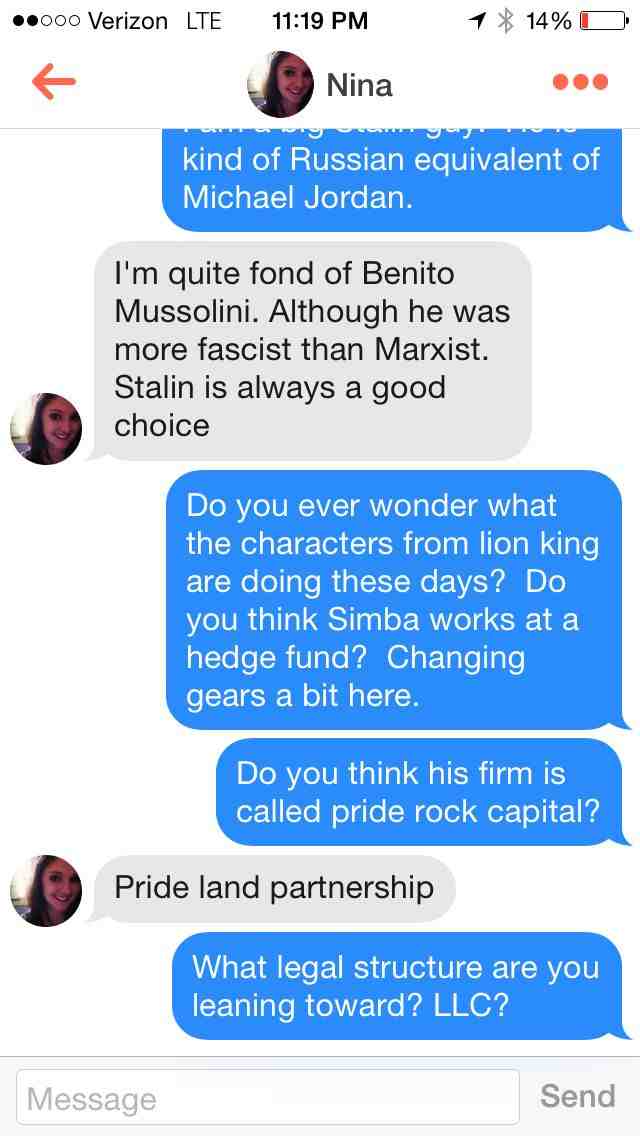Tap the "What legal structure" message bubble
Viewport: 640px width, 1136px height.
click(x=395, y=986)
